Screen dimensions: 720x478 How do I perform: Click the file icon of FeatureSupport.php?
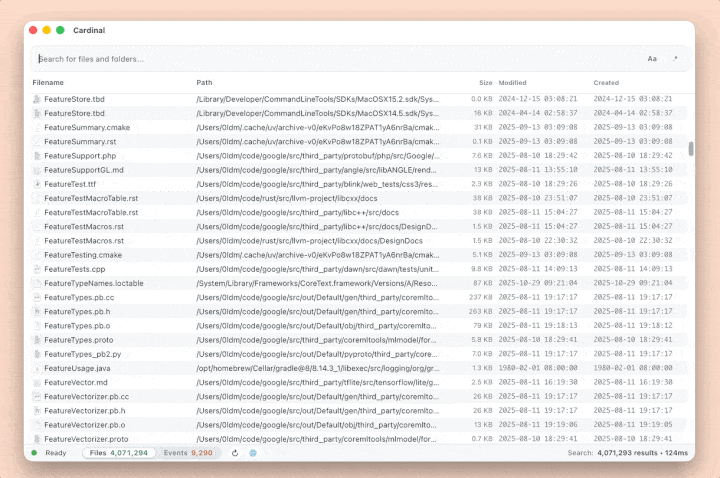click(x=37, y=156)
